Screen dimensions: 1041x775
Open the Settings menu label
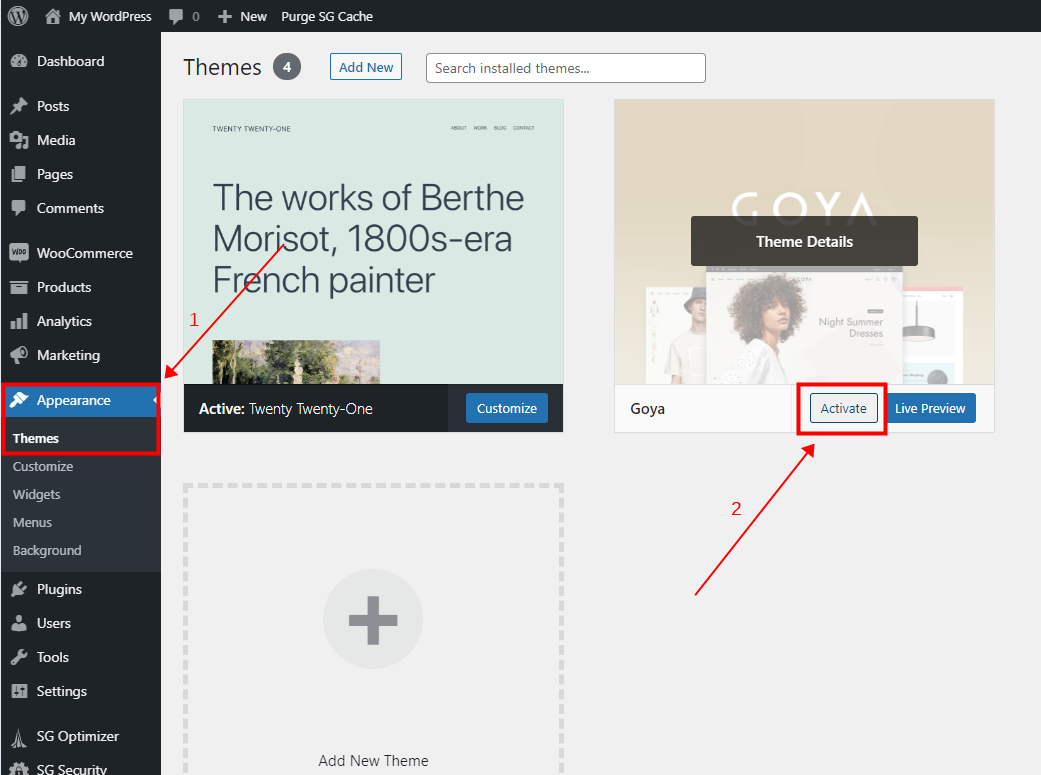(x=62, y=691)
